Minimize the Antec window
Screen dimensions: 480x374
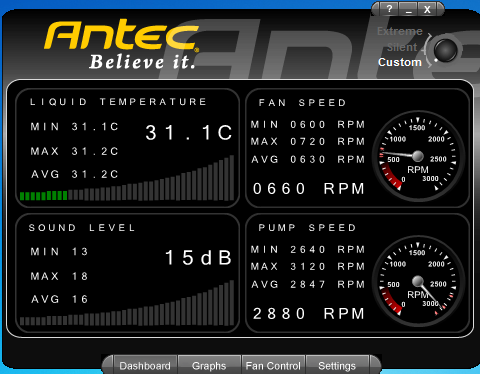409,9
